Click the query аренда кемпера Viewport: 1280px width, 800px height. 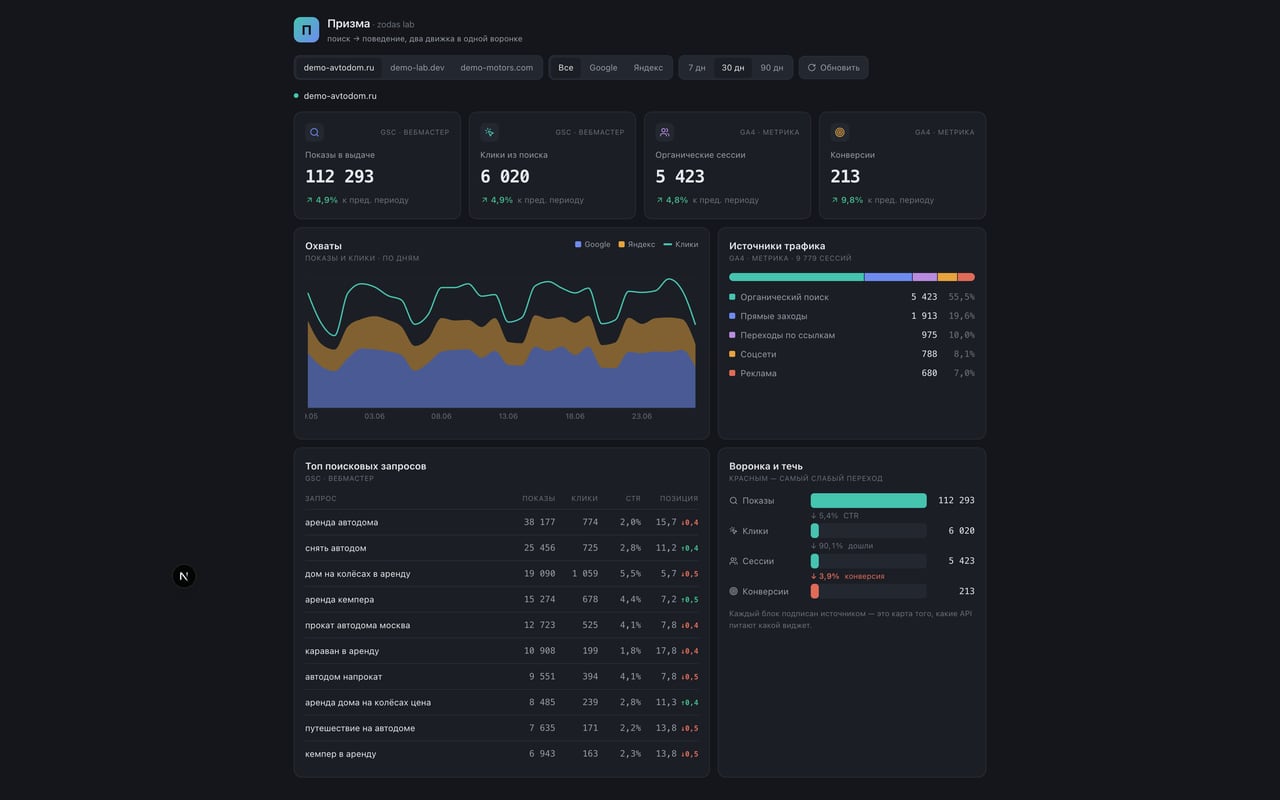click(x=339, y=599)
